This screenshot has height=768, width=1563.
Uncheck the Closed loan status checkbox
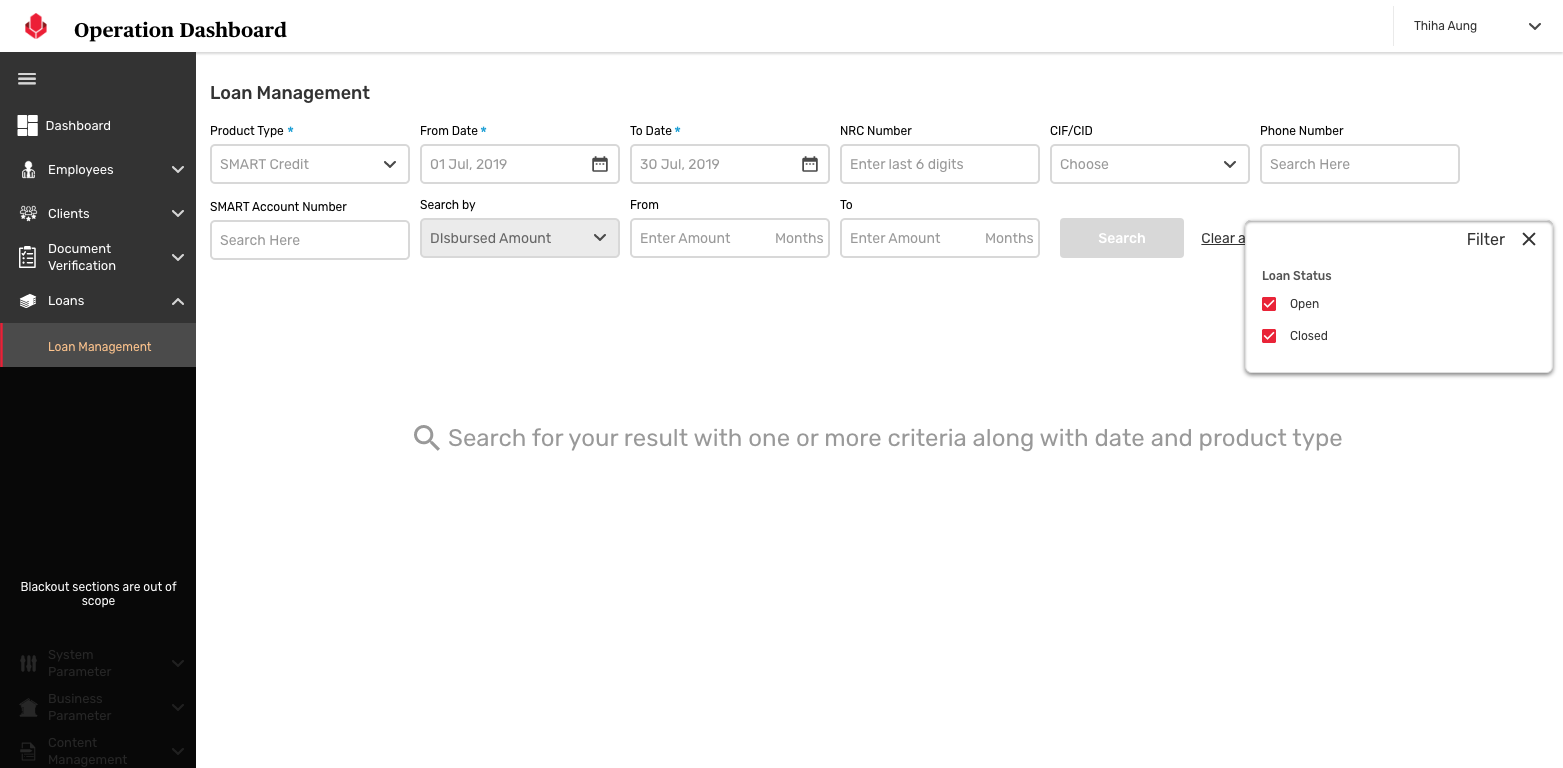click(x=1269, y=336)
